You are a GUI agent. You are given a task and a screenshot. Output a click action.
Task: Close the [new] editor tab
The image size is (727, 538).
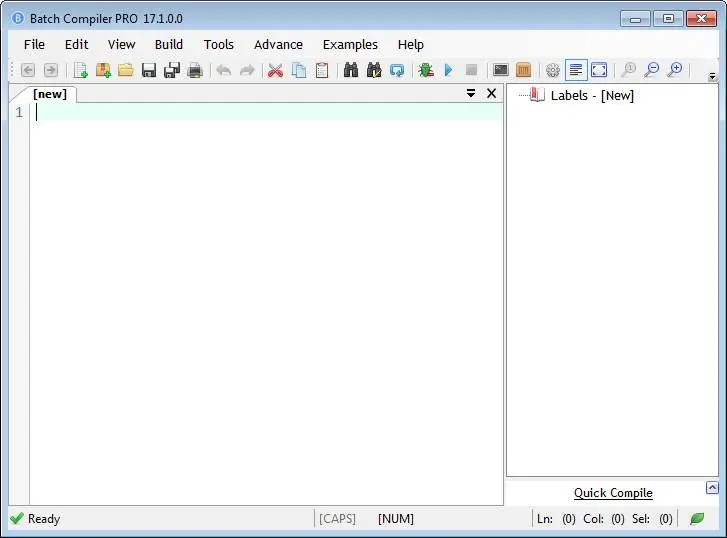pos(491,93)
